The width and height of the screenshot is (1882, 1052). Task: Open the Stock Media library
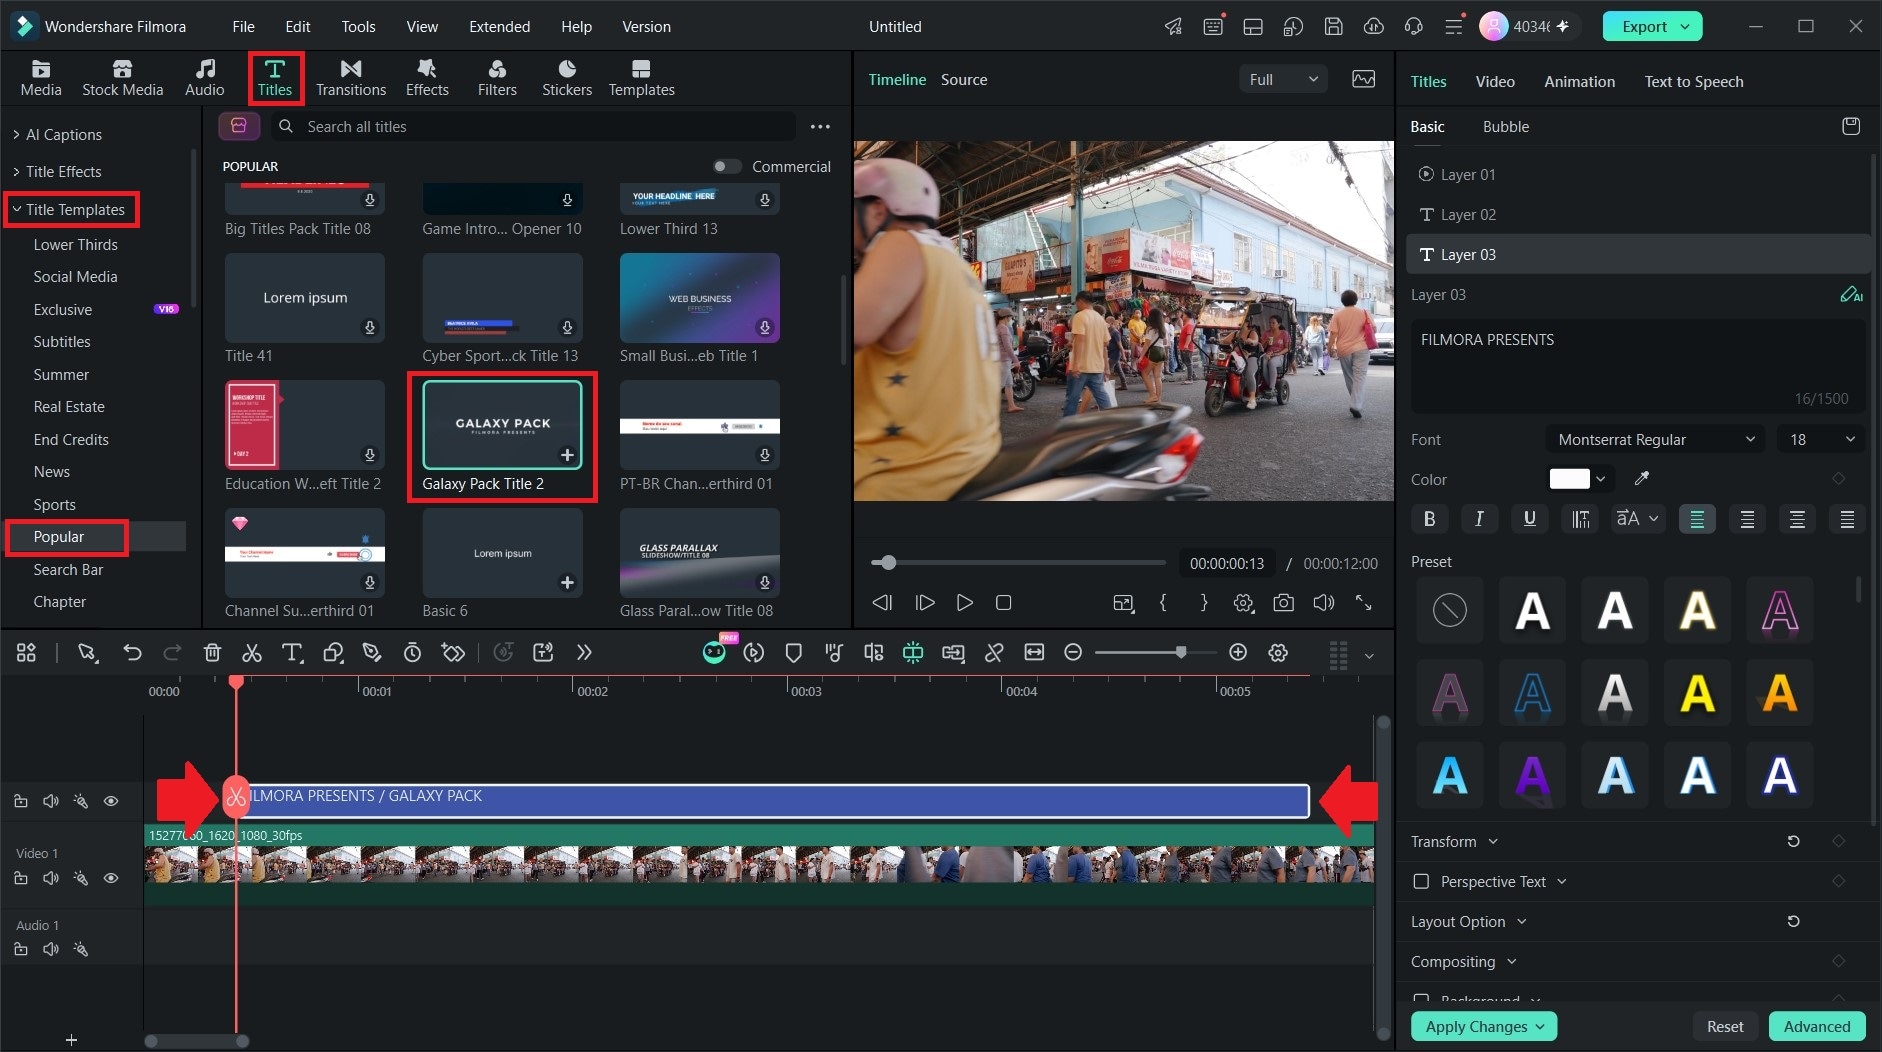[x=122, y=78]
